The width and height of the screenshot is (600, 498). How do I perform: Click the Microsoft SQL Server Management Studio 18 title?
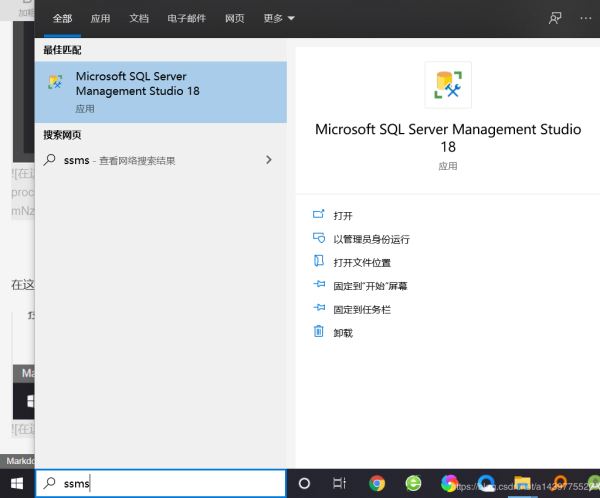click(x=448, y=138)
